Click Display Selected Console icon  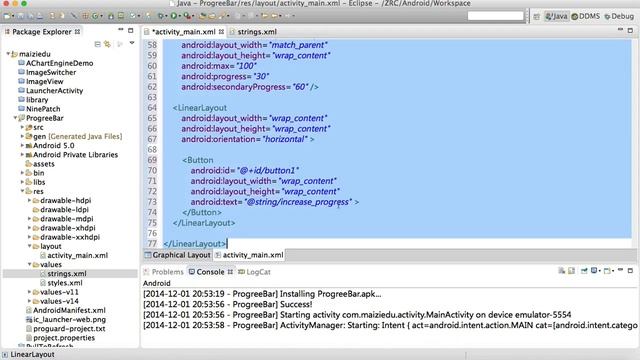(x=594, y=271)
